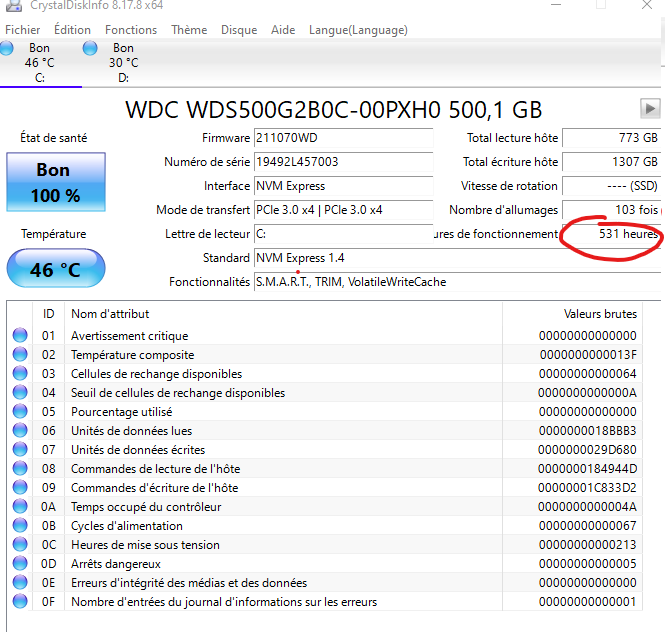The width and height of the screenshot is (666, 632).
Task: Click status orb of Pourcentage utilisé row
Action: [x=20, y=411]
